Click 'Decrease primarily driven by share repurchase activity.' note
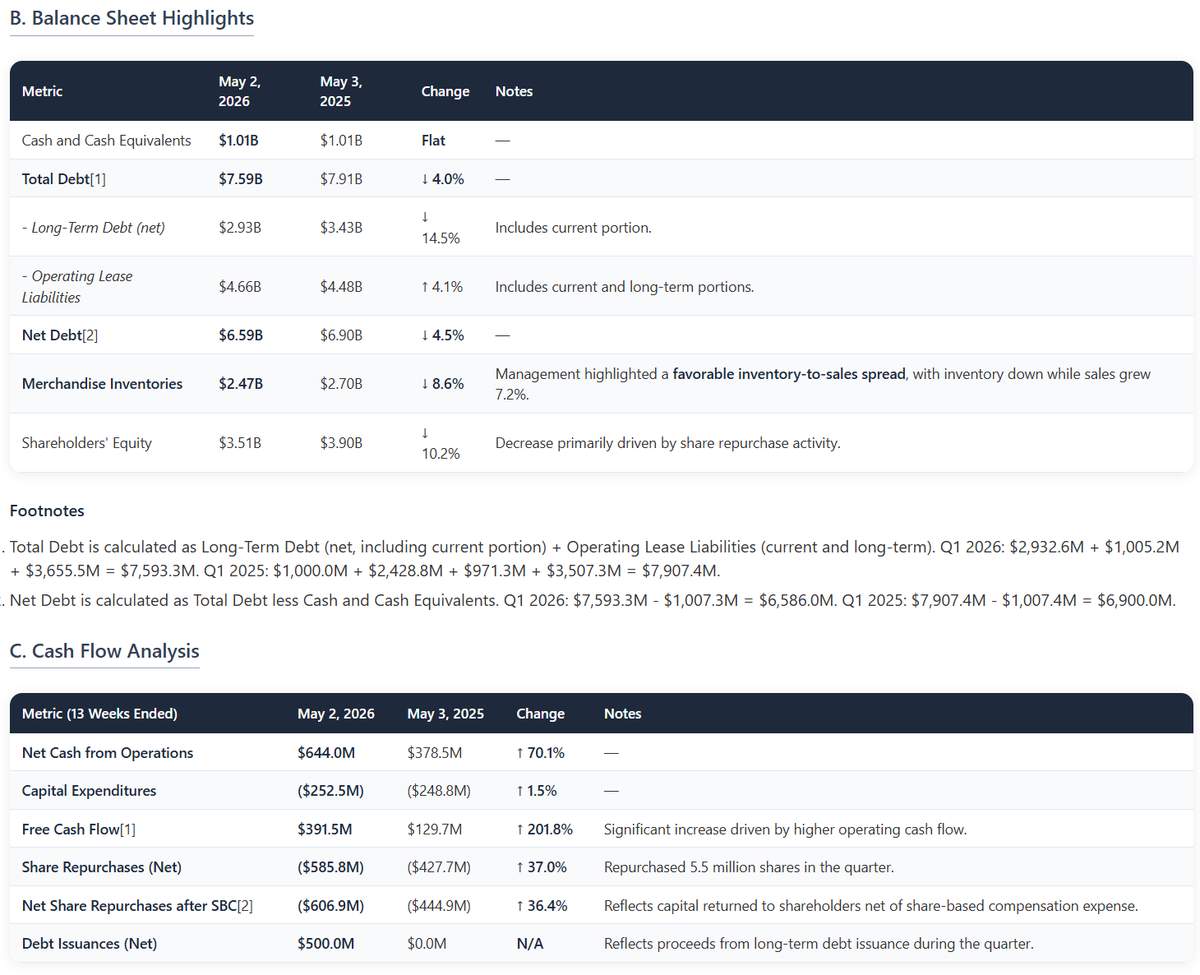 (667, 442)
